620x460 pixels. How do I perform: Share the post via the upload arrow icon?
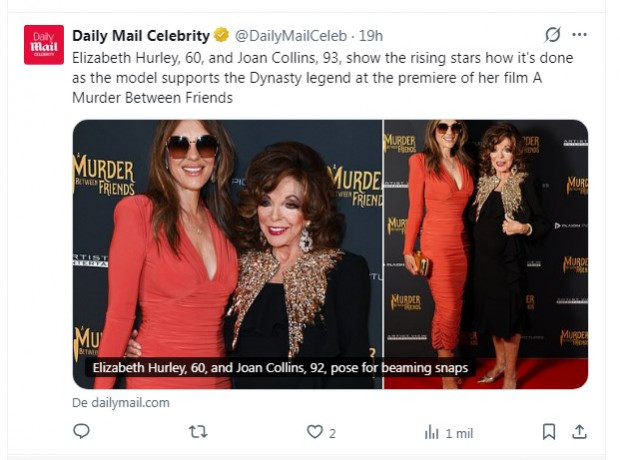(579, 432)
